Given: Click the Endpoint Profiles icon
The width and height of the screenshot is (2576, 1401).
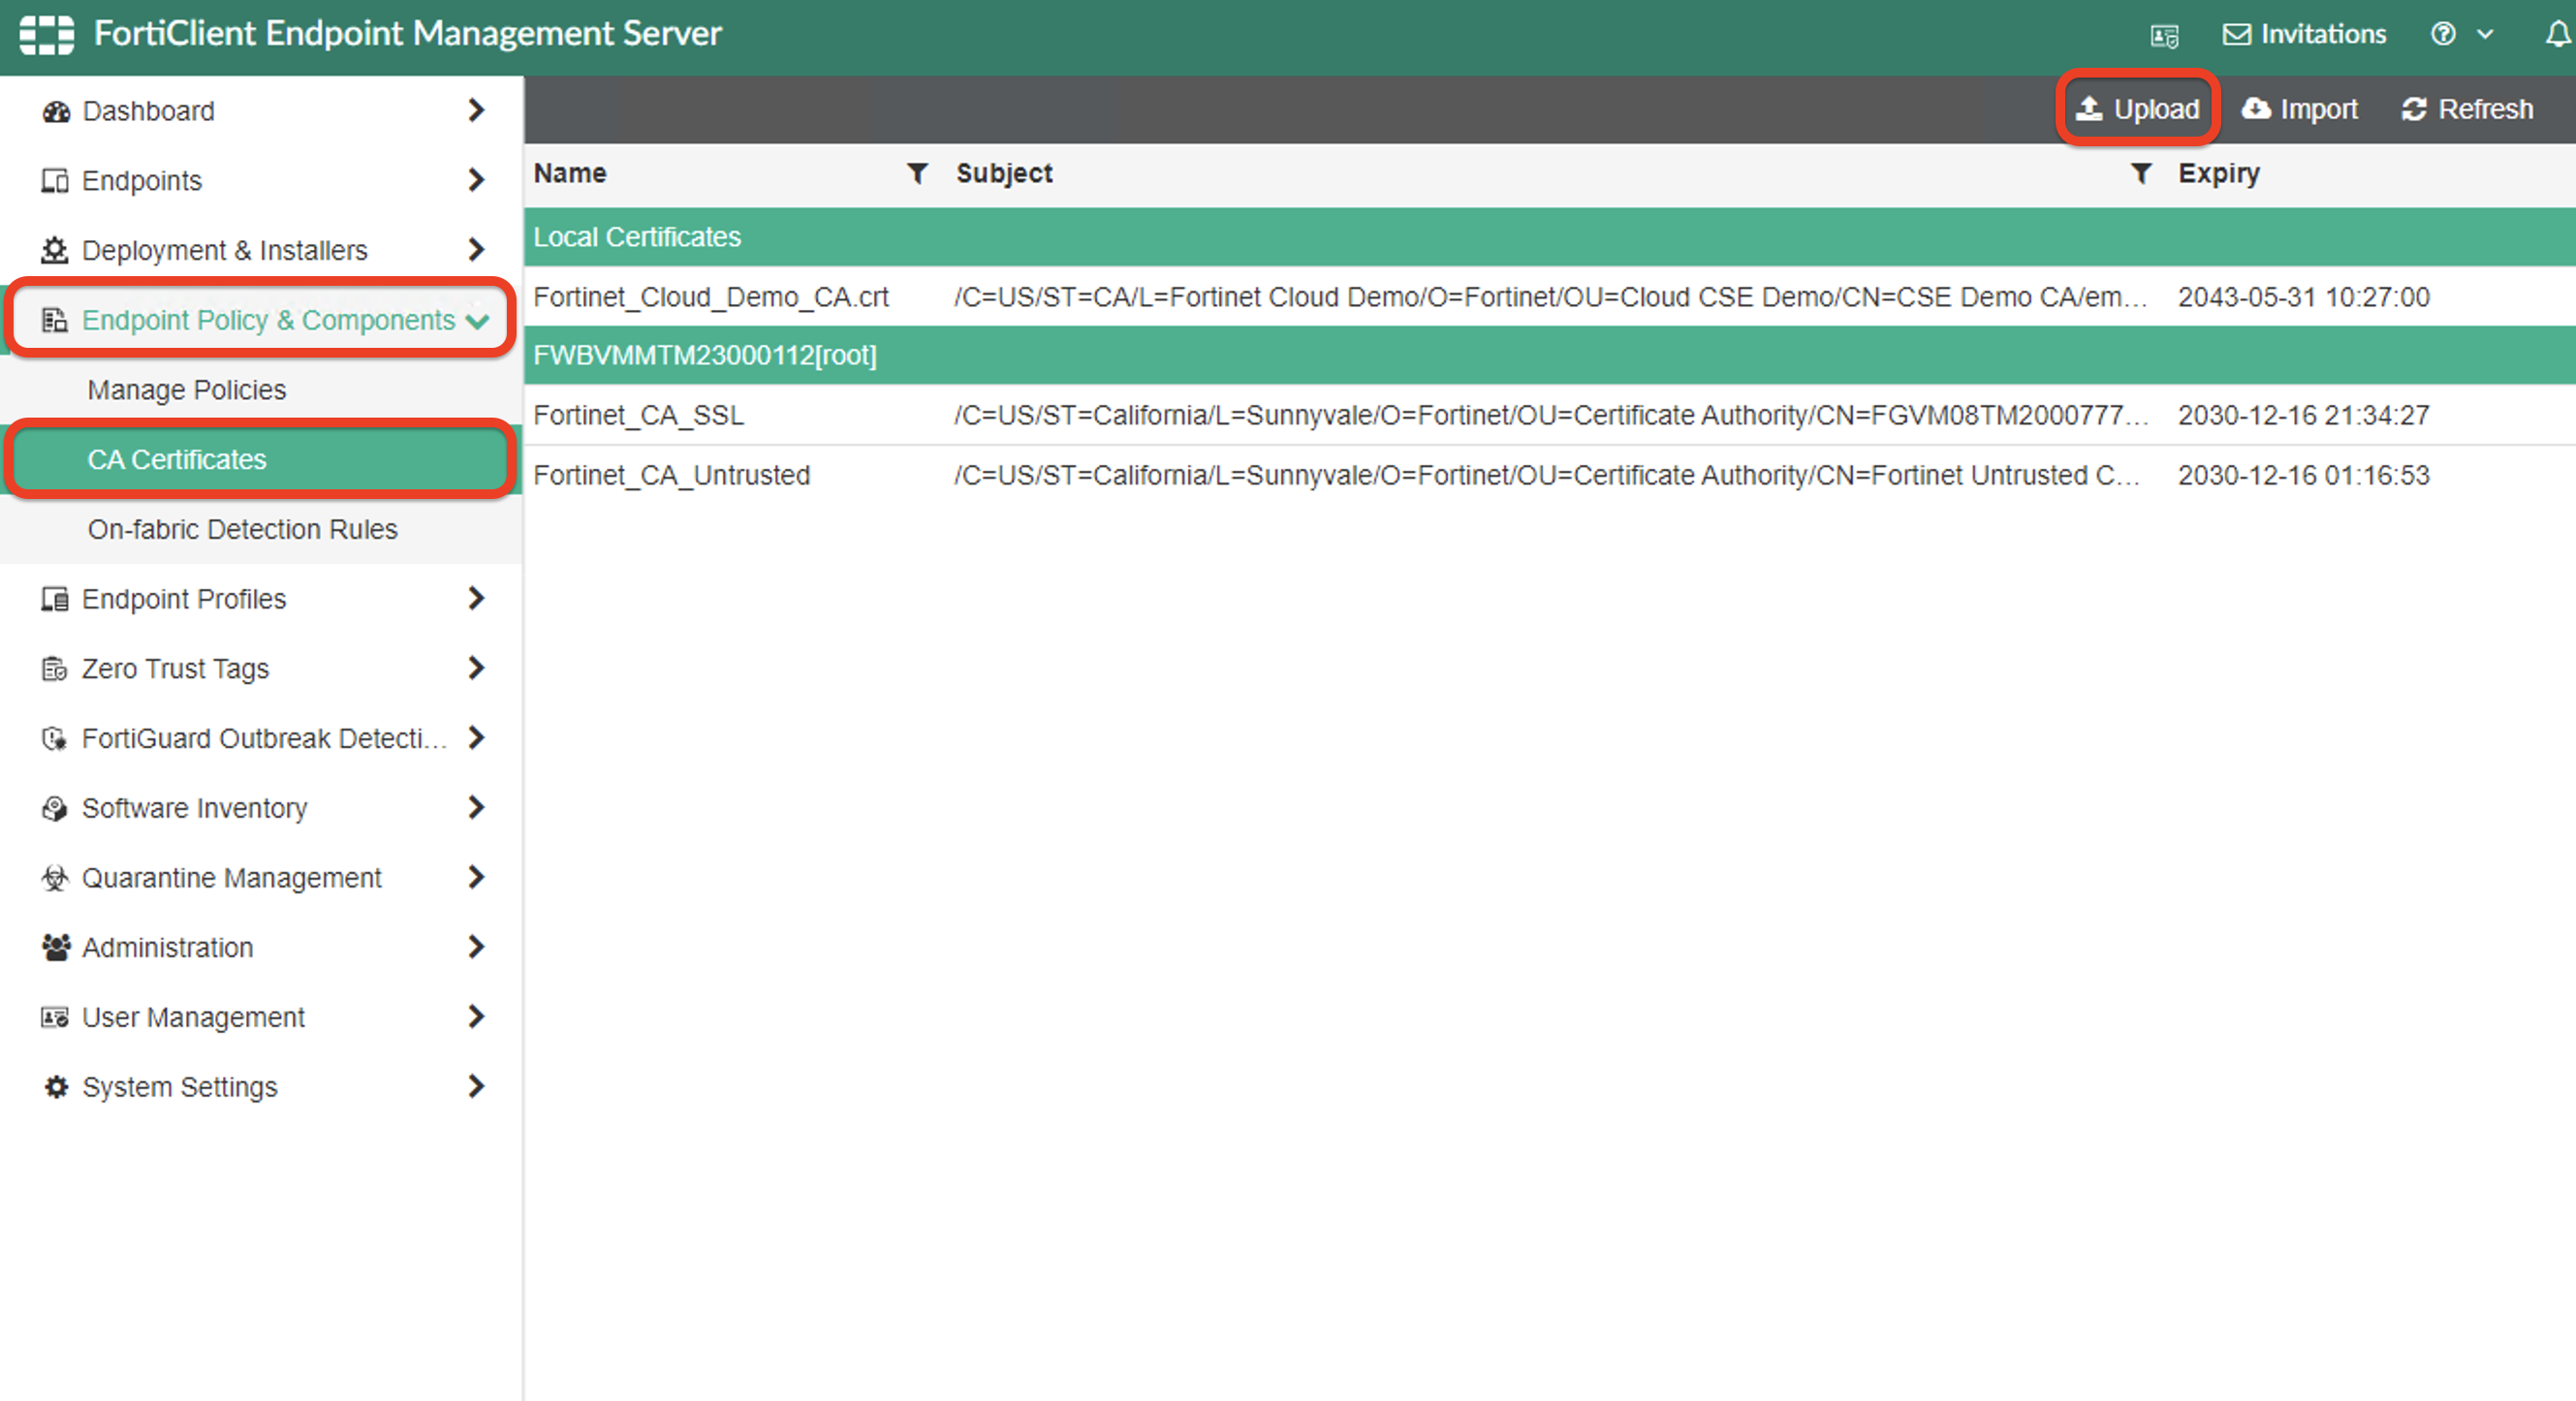Looking at the screenshot, I should point(55,599).
